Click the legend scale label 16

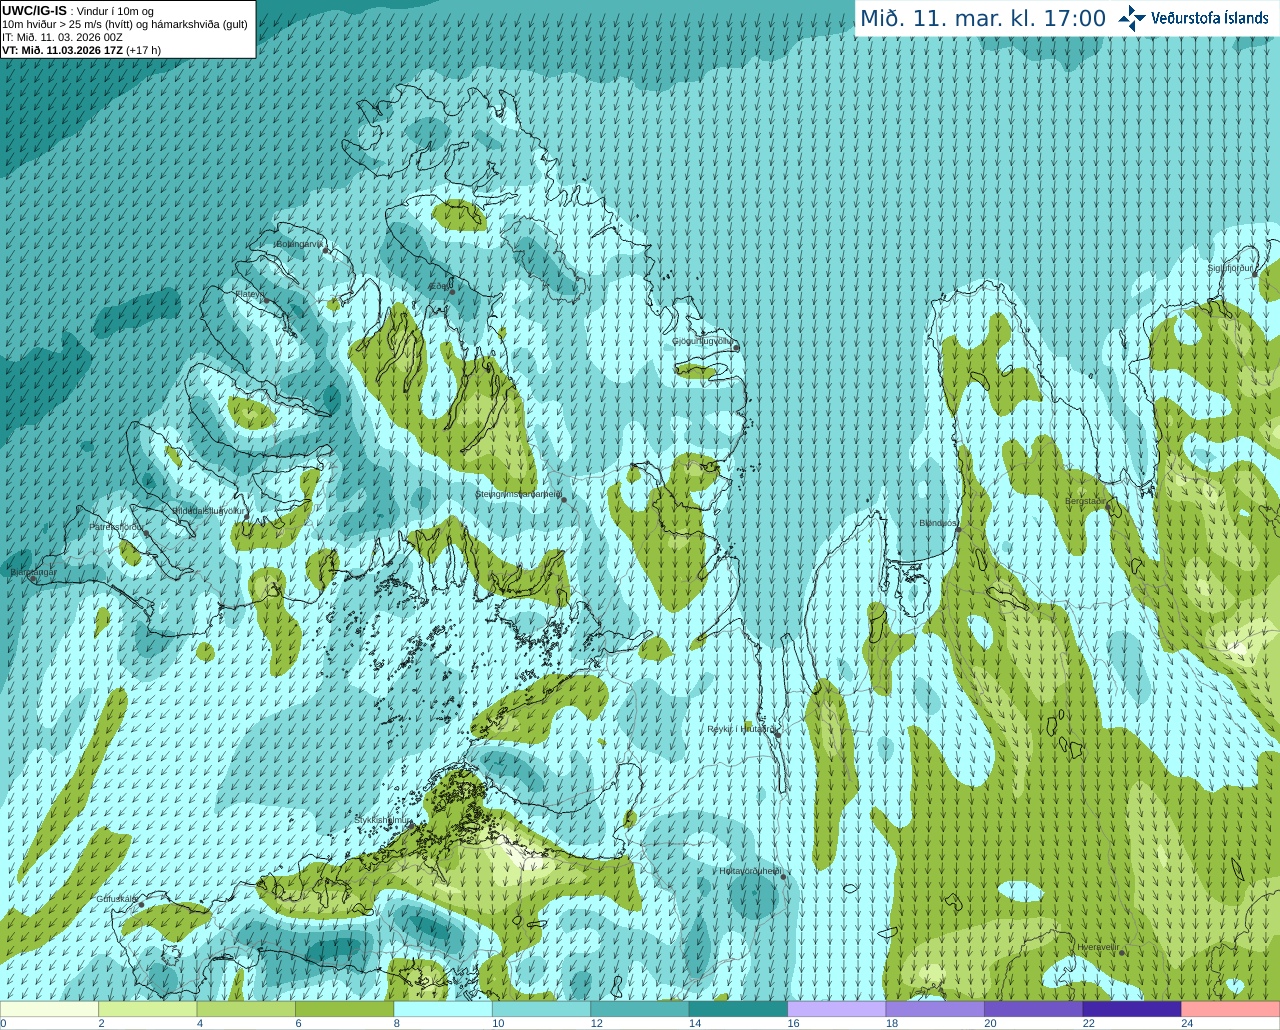click(x=794, y=1023)
